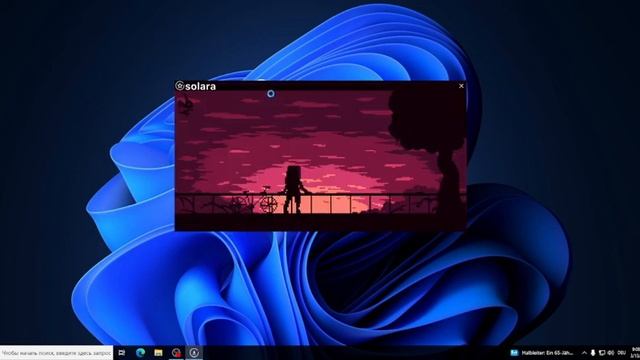
Task: Close the Solara window
Action: (461, 86)
